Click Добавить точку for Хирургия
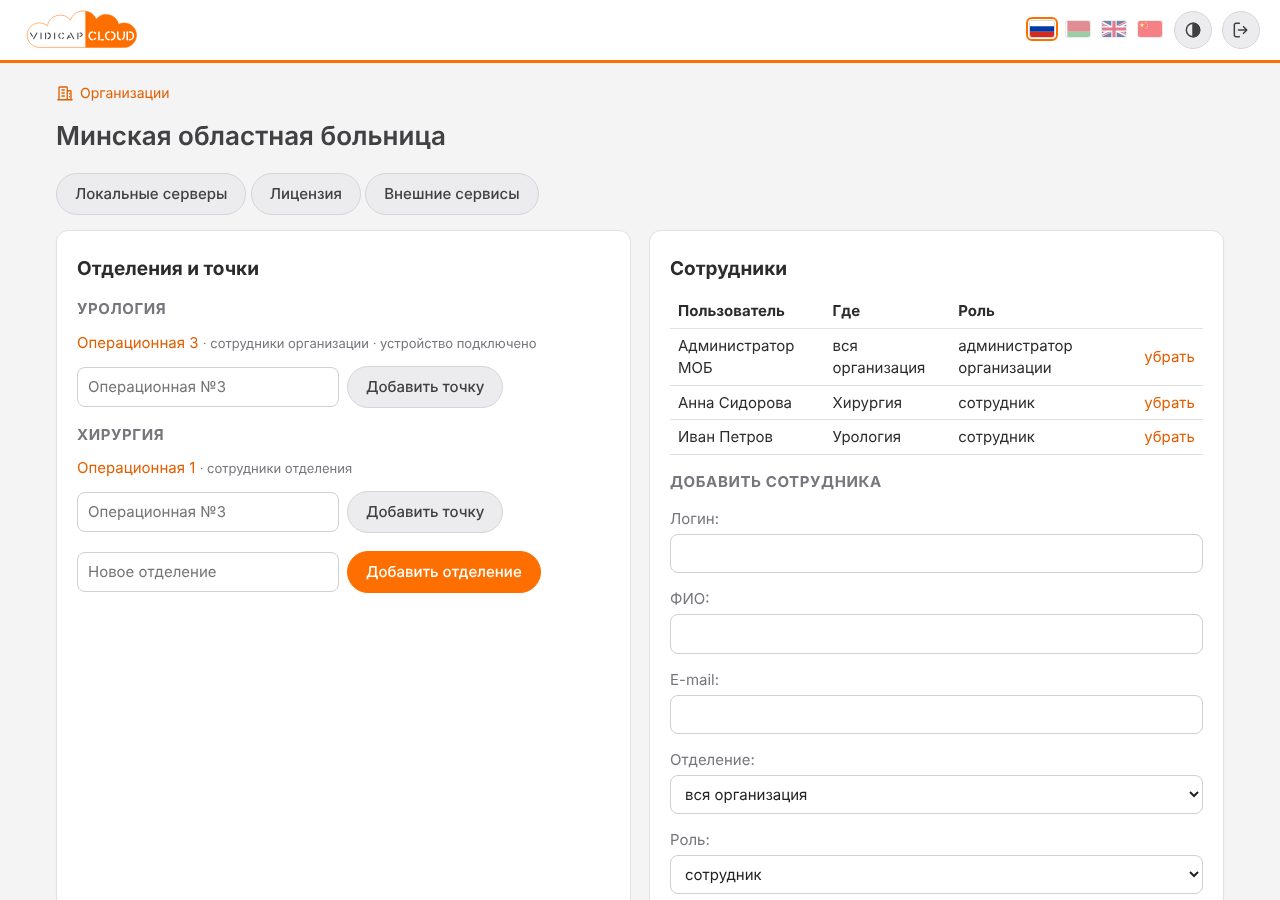1280x900 pixels. click(425, 512)
